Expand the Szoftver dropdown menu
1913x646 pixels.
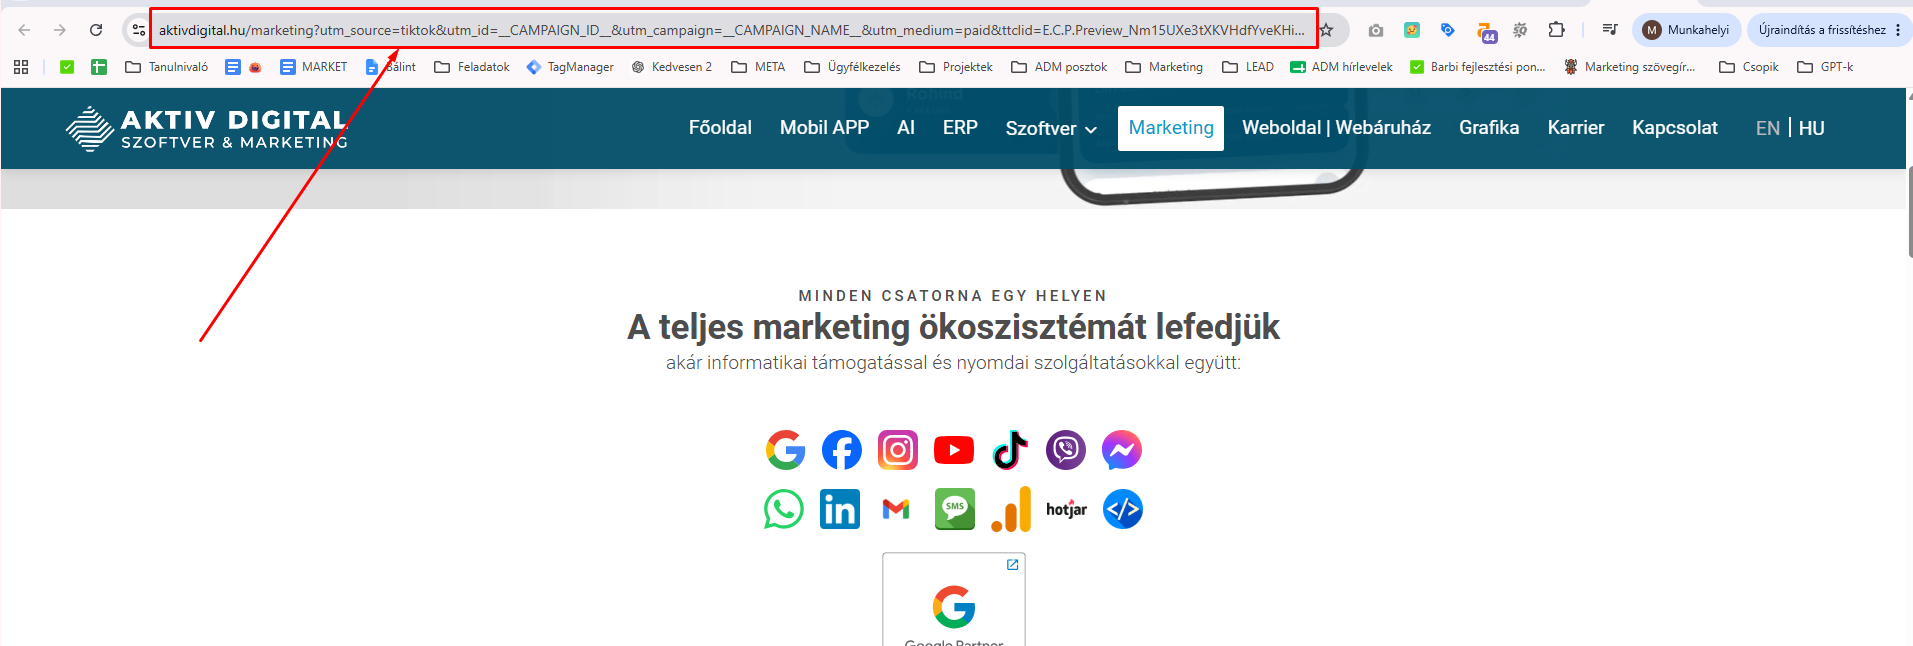1051,129
